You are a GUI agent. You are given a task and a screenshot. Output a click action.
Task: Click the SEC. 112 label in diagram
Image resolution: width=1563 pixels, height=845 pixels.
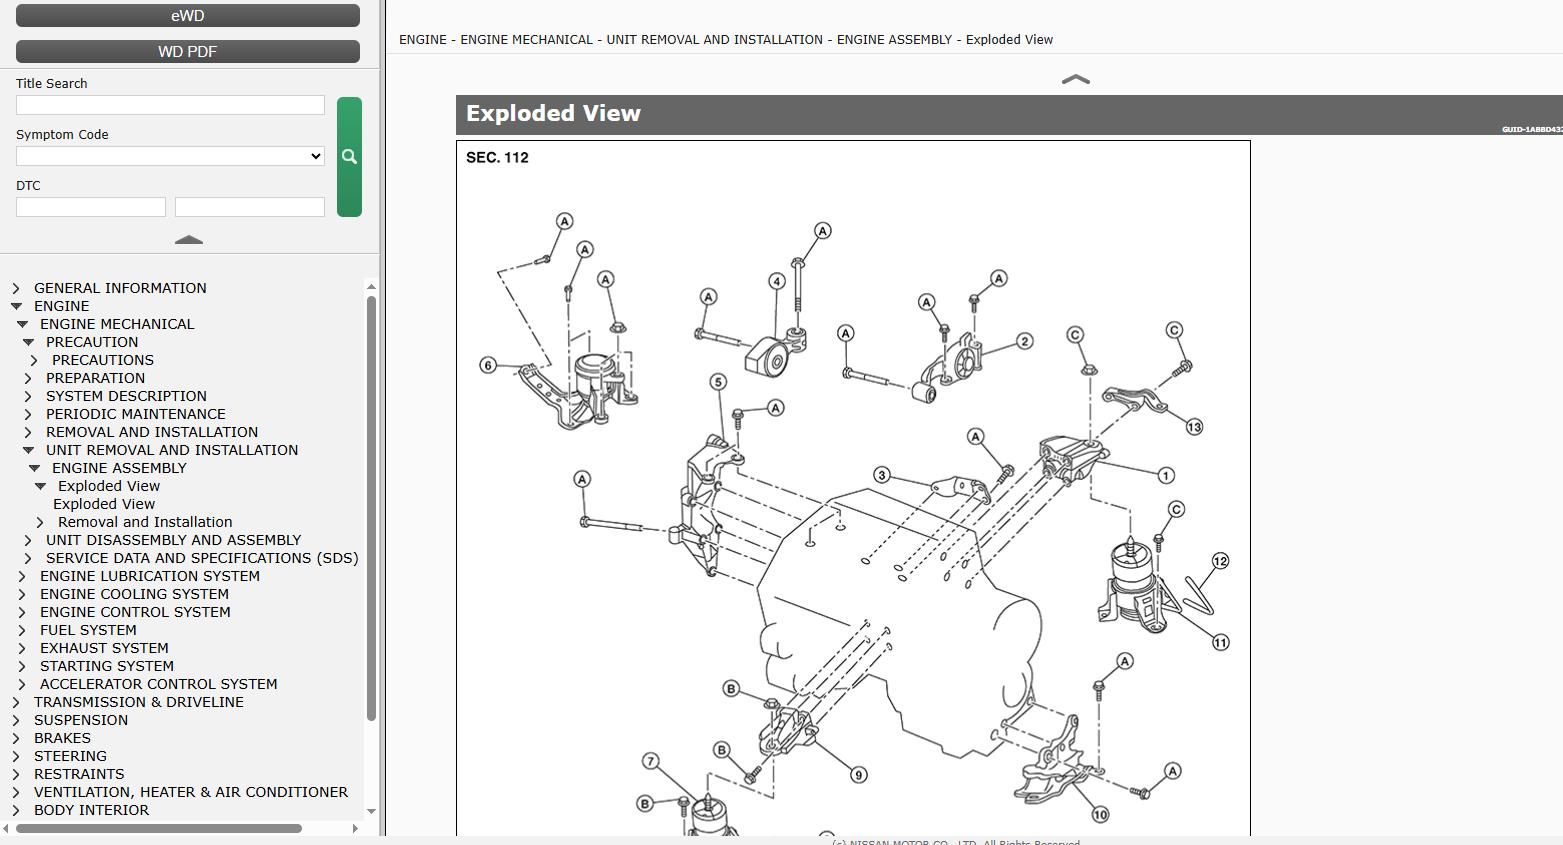[x=497, y=157]
